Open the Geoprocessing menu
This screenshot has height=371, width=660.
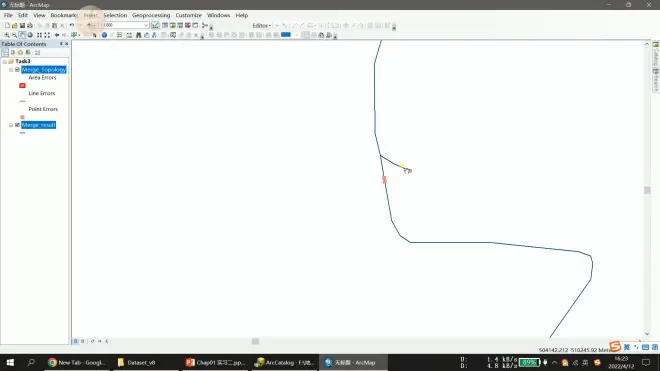151,15
